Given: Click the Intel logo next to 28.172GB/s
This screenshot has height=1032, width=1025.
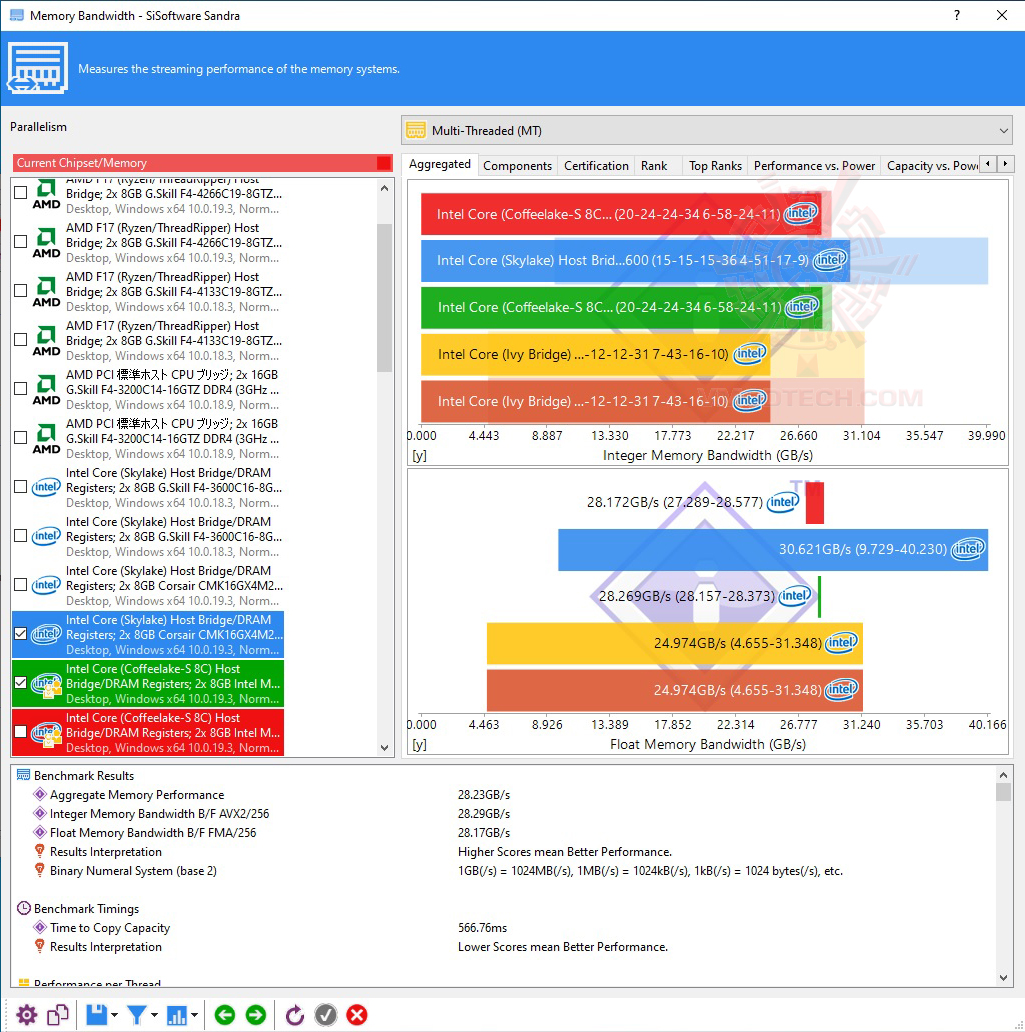Looking at the screenshot, I should tap(783, 502).
